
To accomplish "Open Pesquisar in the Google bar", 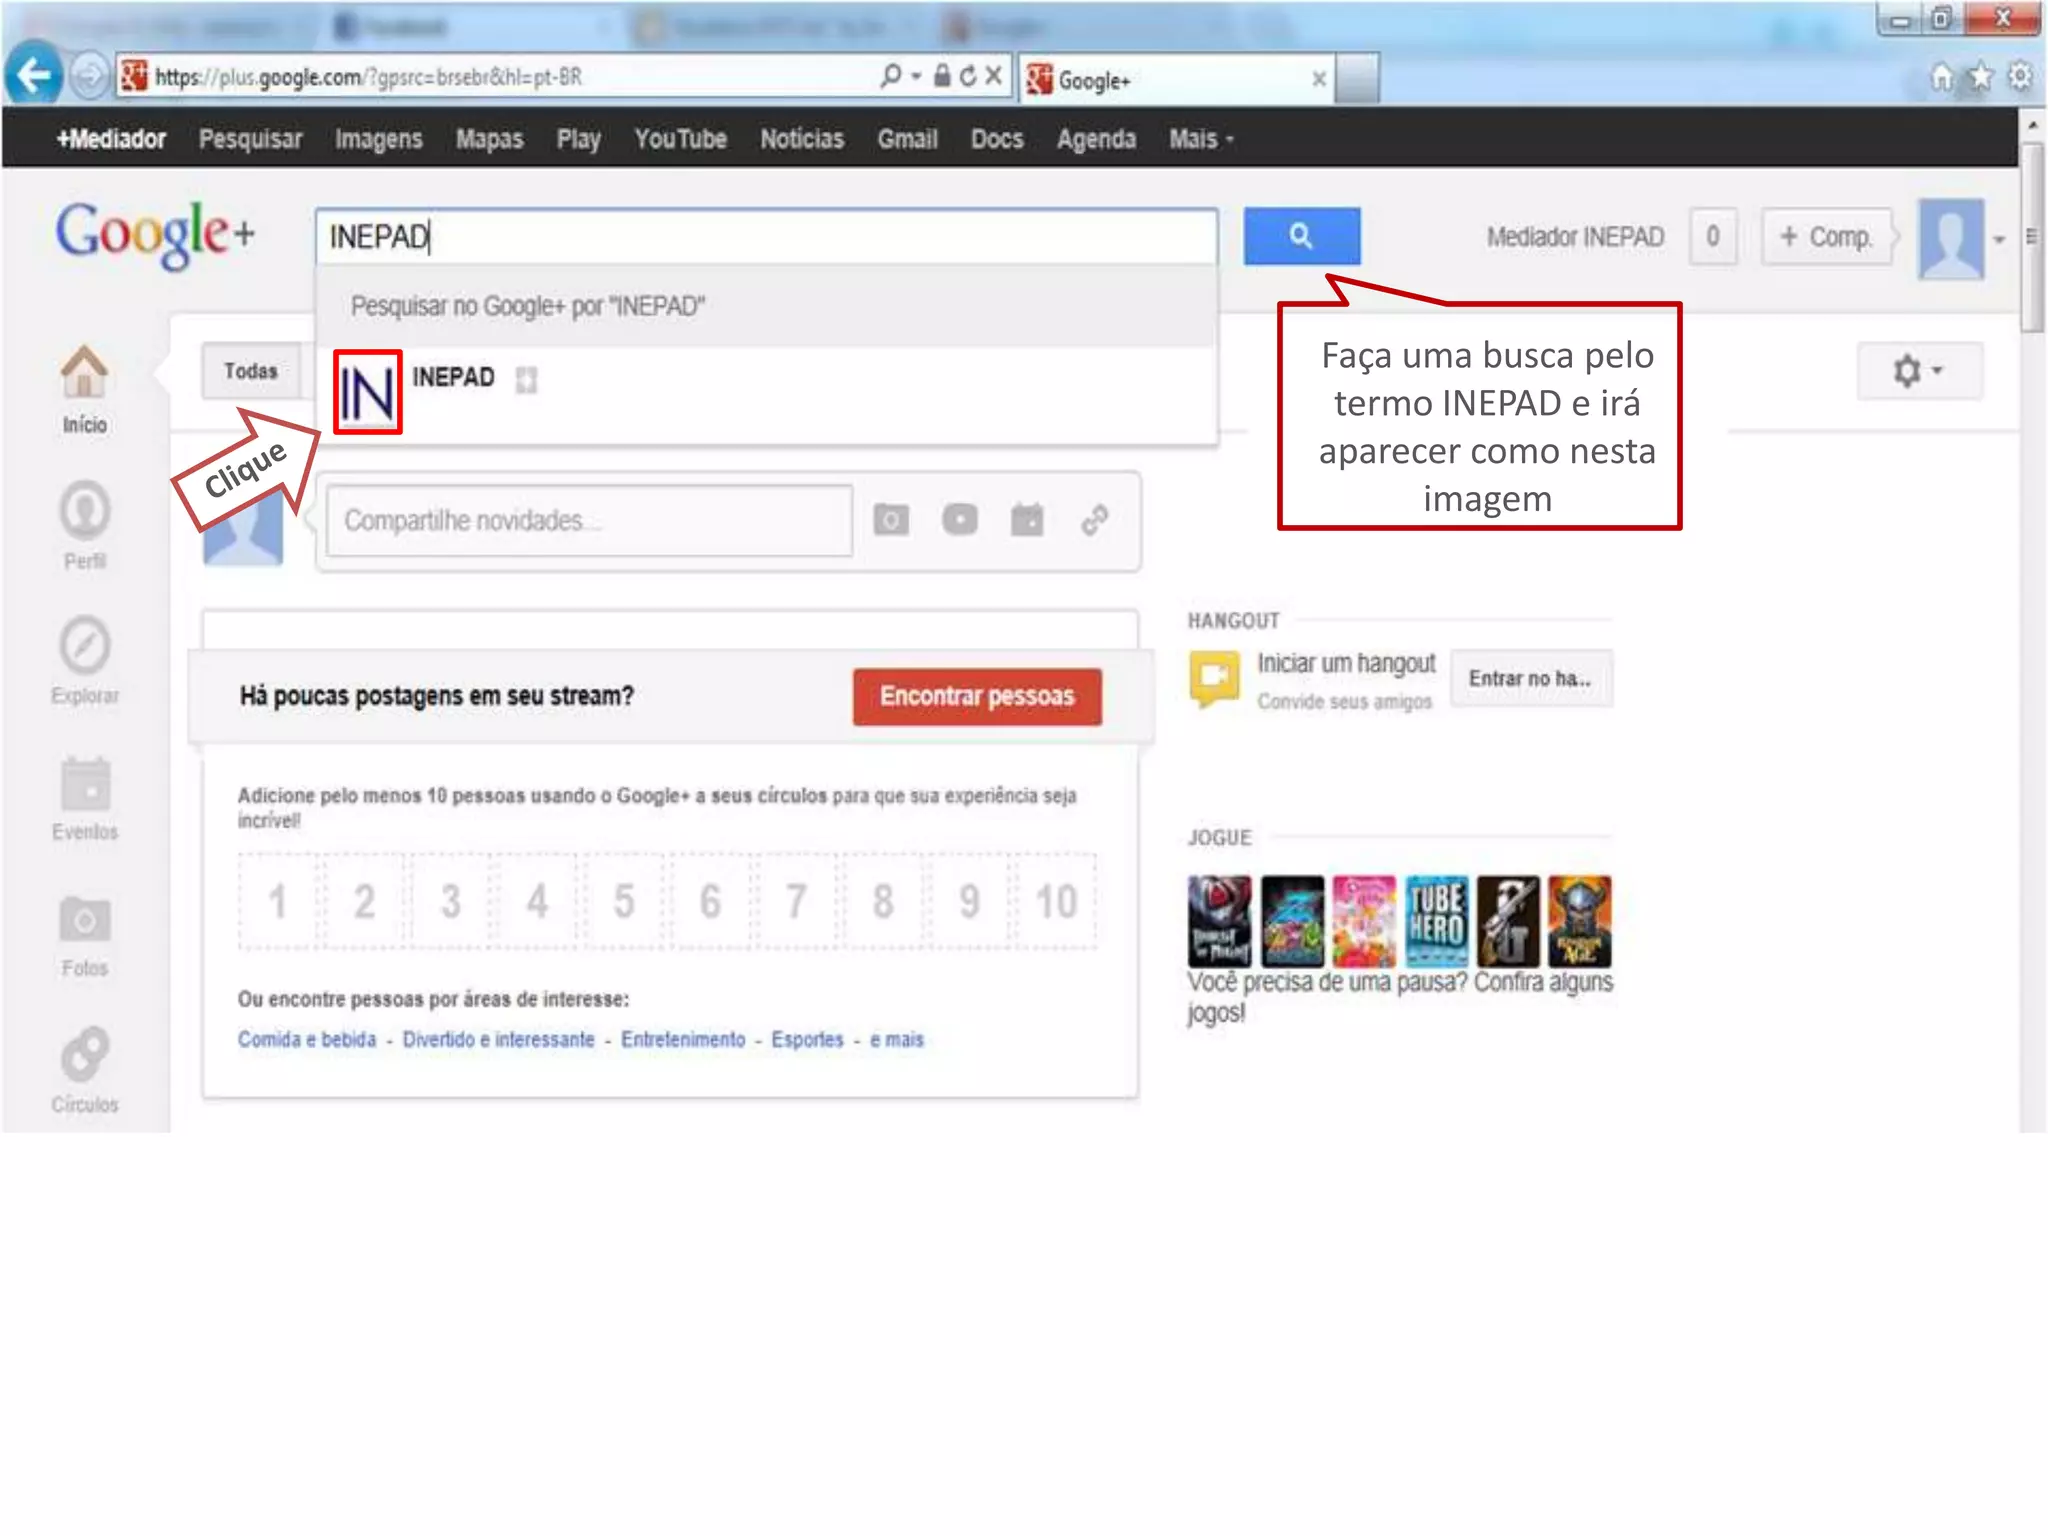I will [250, 139].
